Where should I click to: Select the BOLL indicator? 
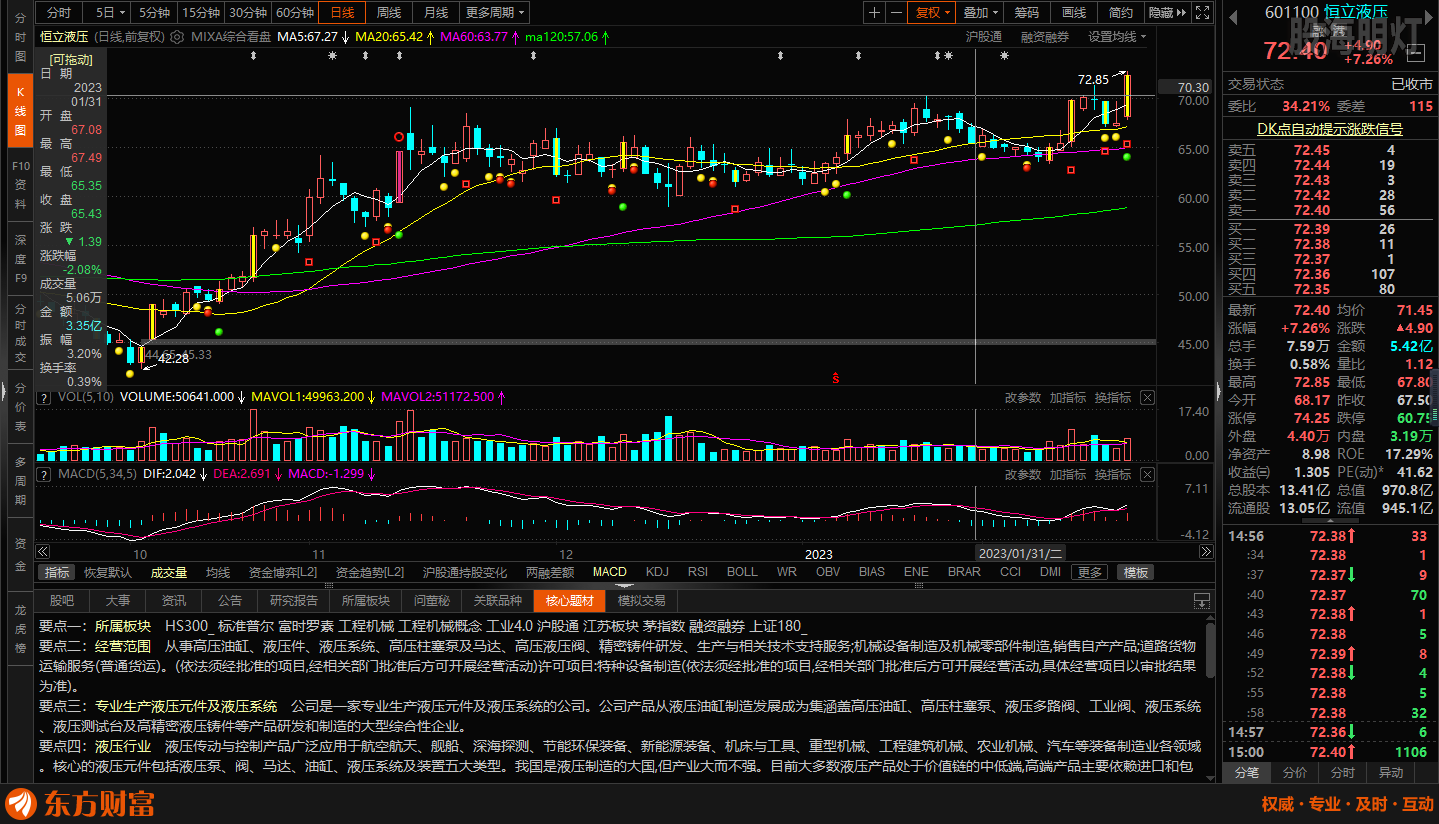(x=742, y=573)
